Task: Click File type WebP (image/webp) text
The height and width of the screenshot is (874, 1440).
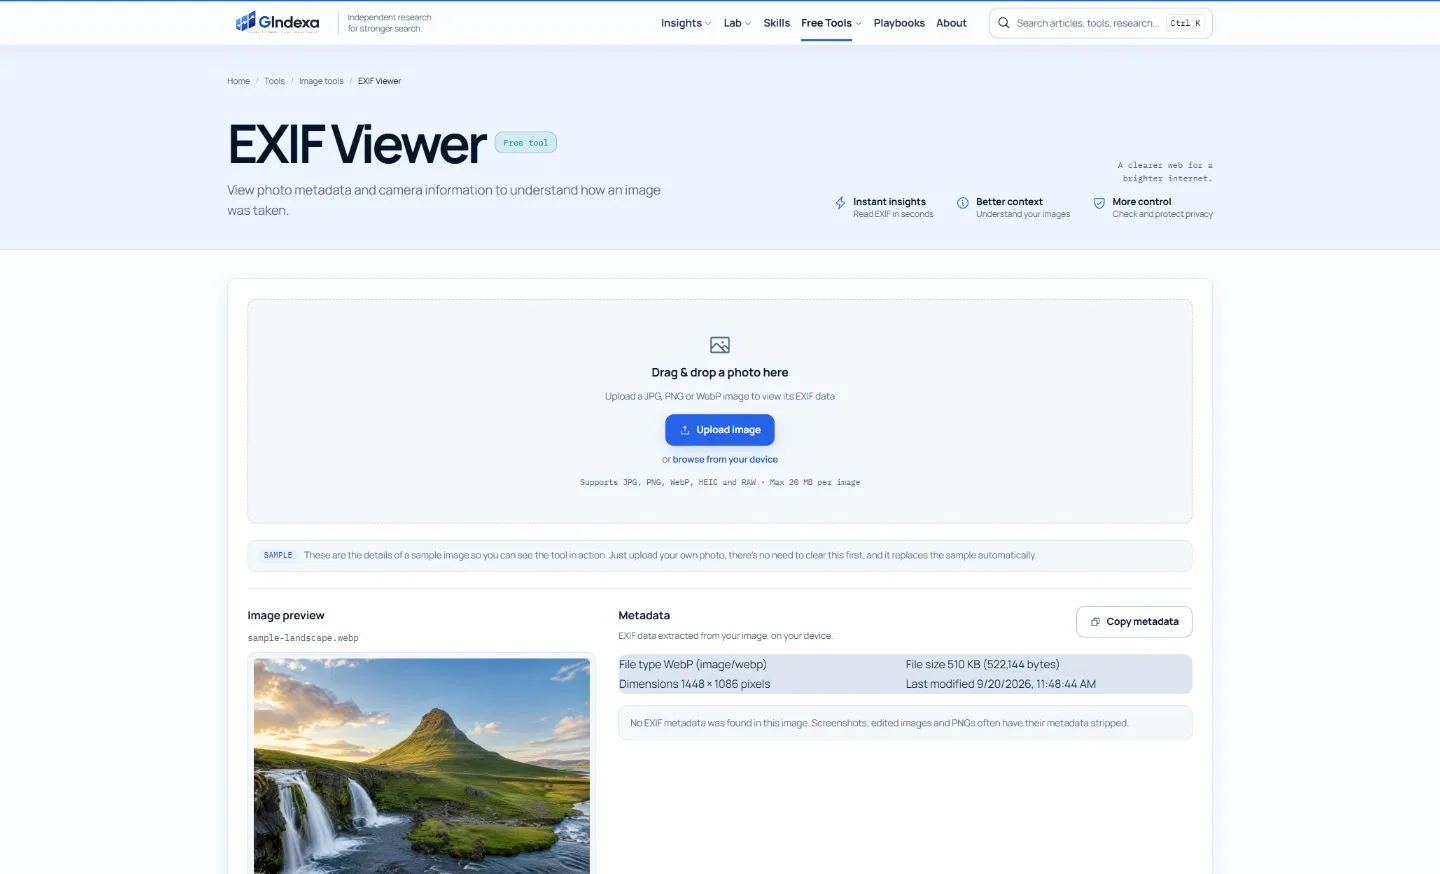Action: point(692,664)
